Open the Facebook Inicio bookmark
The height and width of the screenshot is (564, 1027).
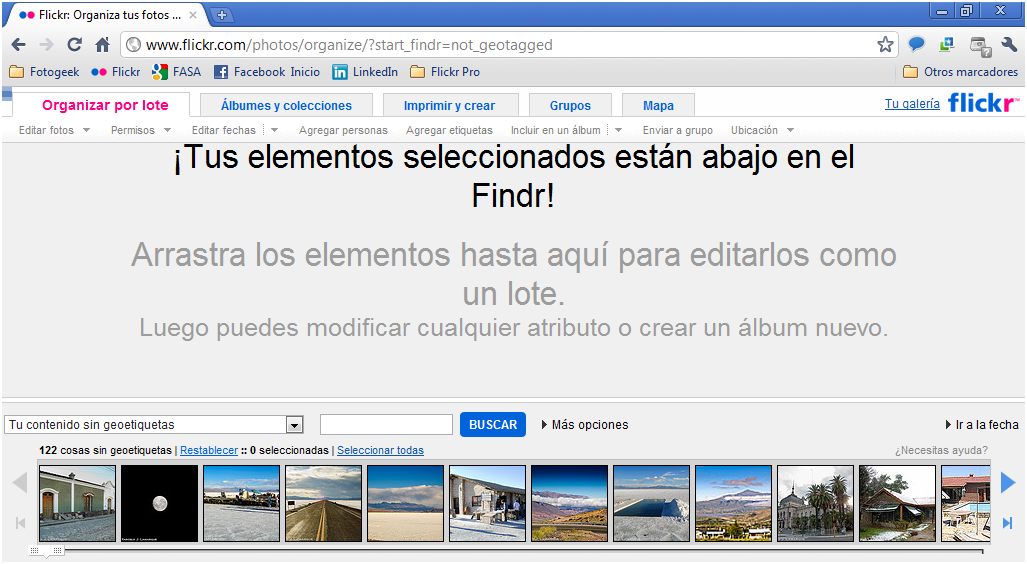267,72
